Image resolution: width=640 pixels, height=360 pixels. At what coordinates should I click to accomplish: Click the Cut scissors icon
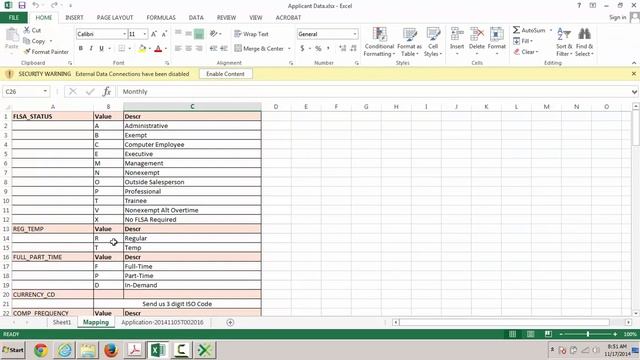[x=27, y=30]
